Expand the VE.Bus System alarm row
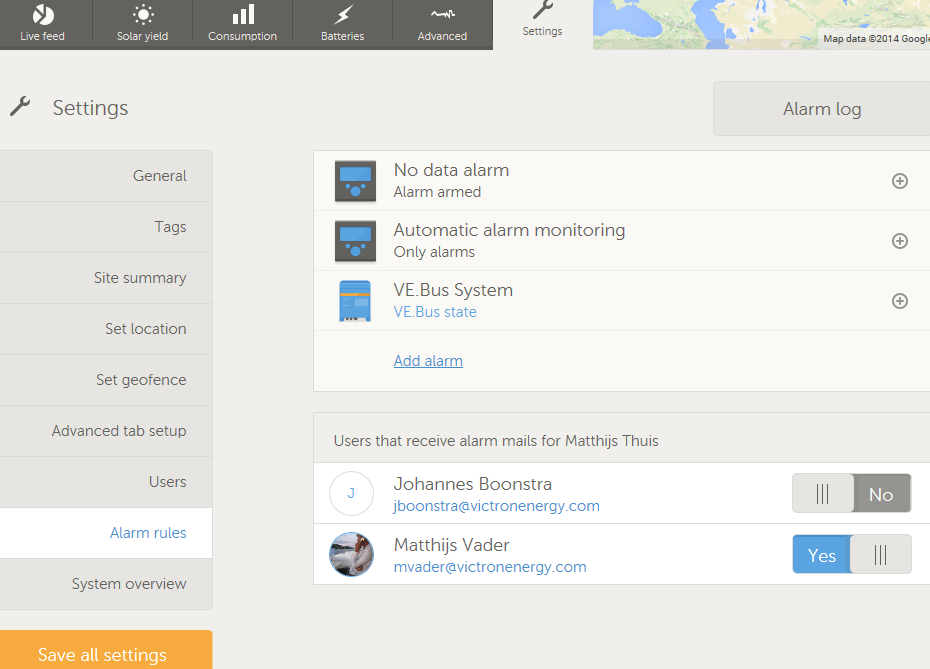 point(900,301)
